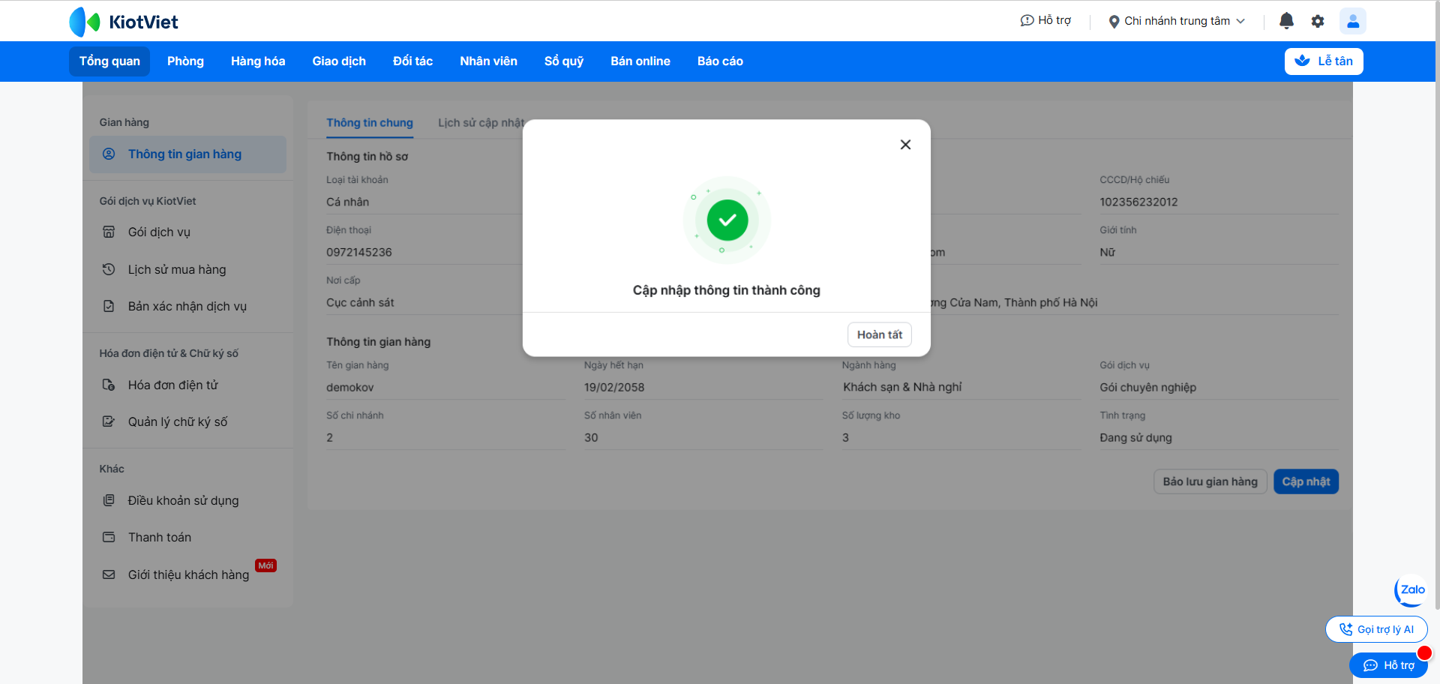Click the notification bell icon
The height and width of the screenshot is (684, 1440).
pos(1286,21)
